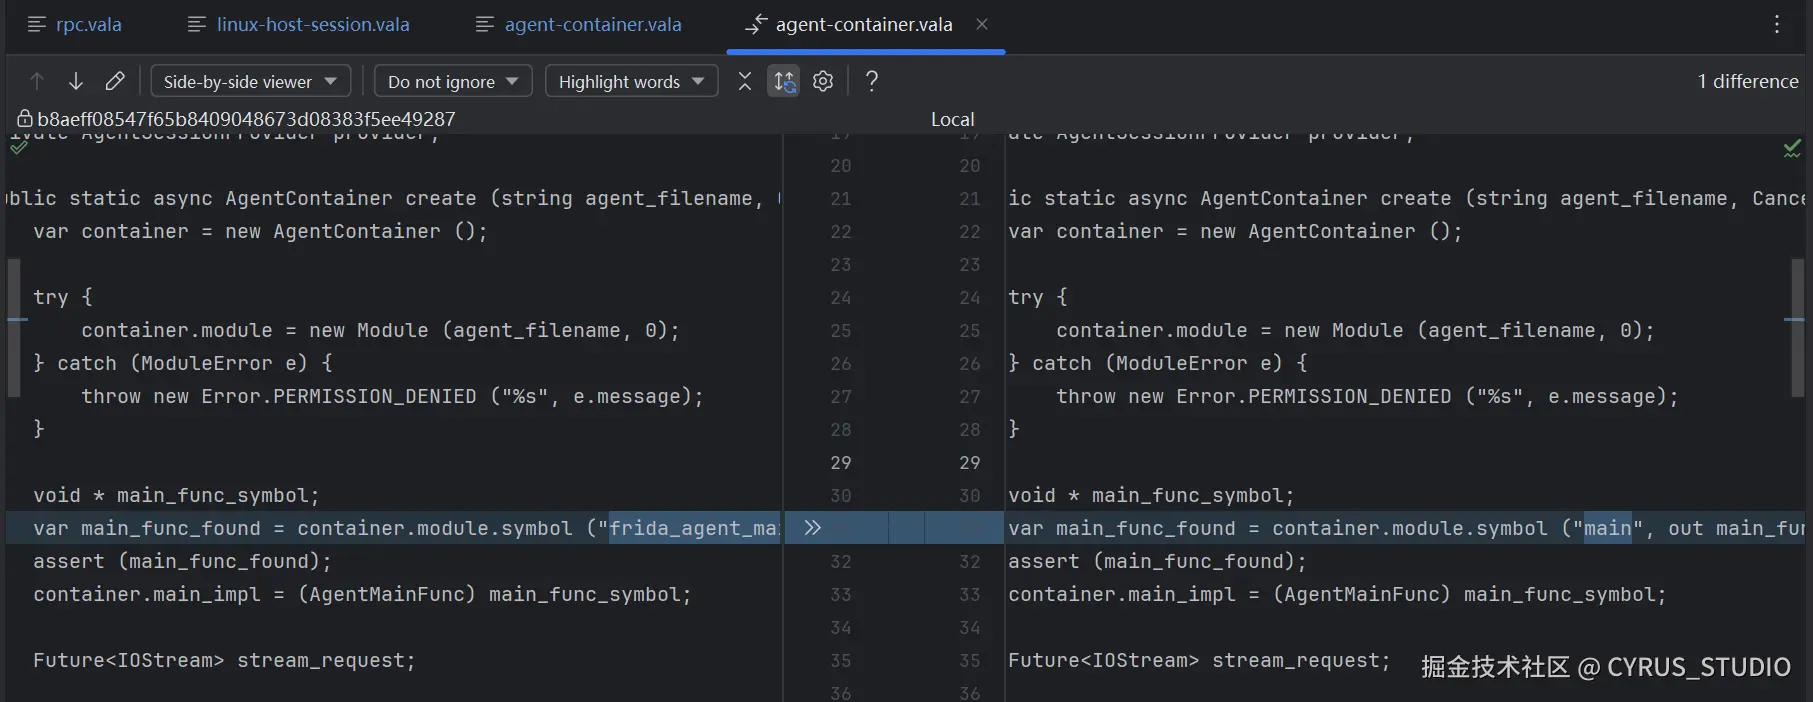Click the read-only lock icon by revision hash
The width and height of the screenshot is (1813, 702).
pyautogui.click(x=25, y=119)
